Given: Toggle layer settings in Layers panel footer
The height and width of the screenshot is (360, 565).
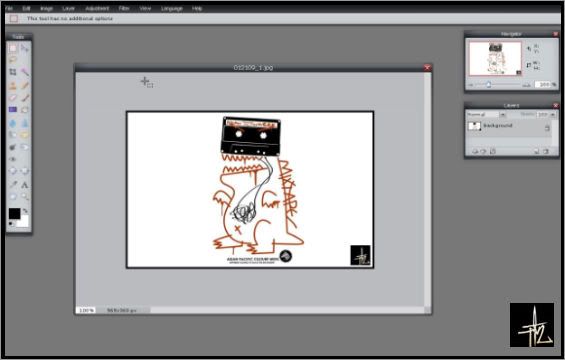Looking at the screenshot, I should [475, 152].
